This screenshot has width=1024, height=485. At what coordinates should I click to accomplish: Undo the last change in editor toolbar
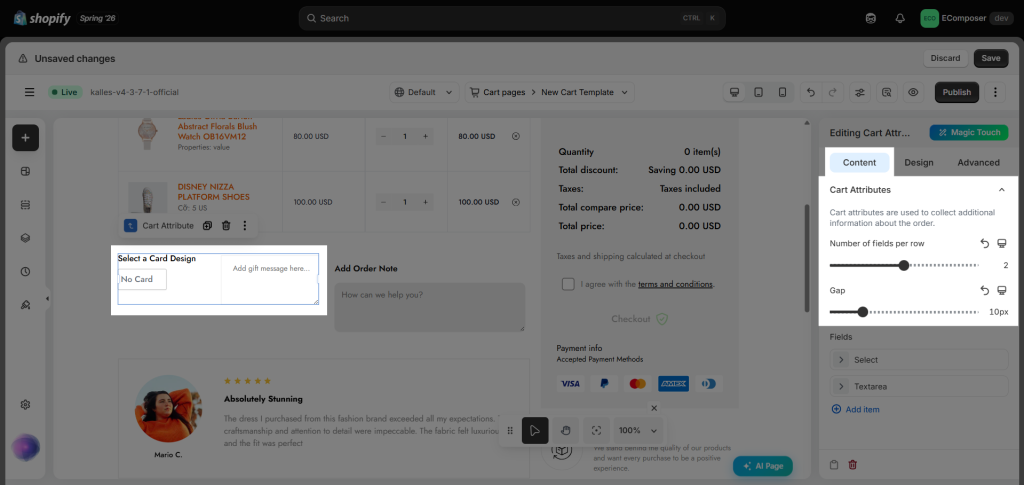pos(810,92)
